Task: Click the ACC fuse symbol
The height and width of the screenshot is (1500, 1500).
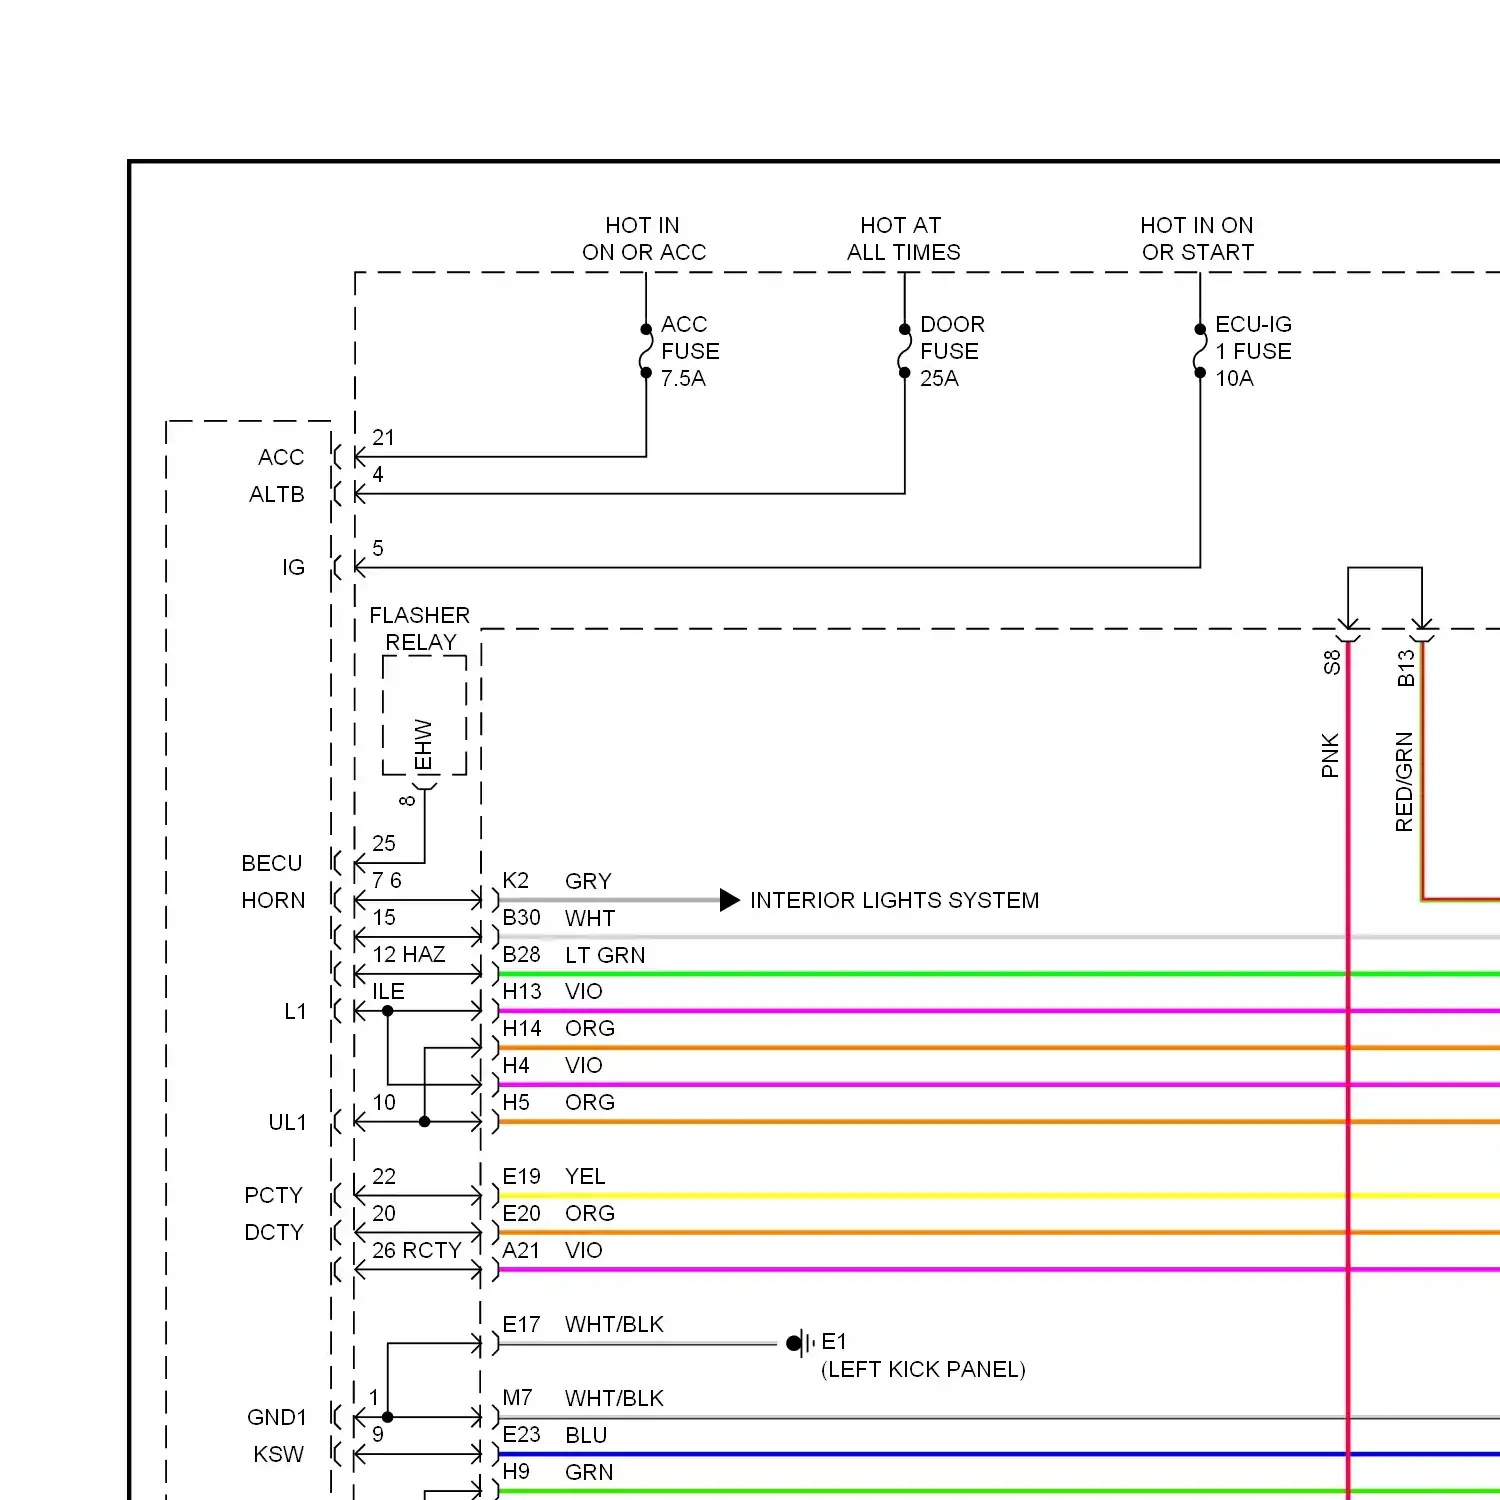Action: click(x=646, y=351)
